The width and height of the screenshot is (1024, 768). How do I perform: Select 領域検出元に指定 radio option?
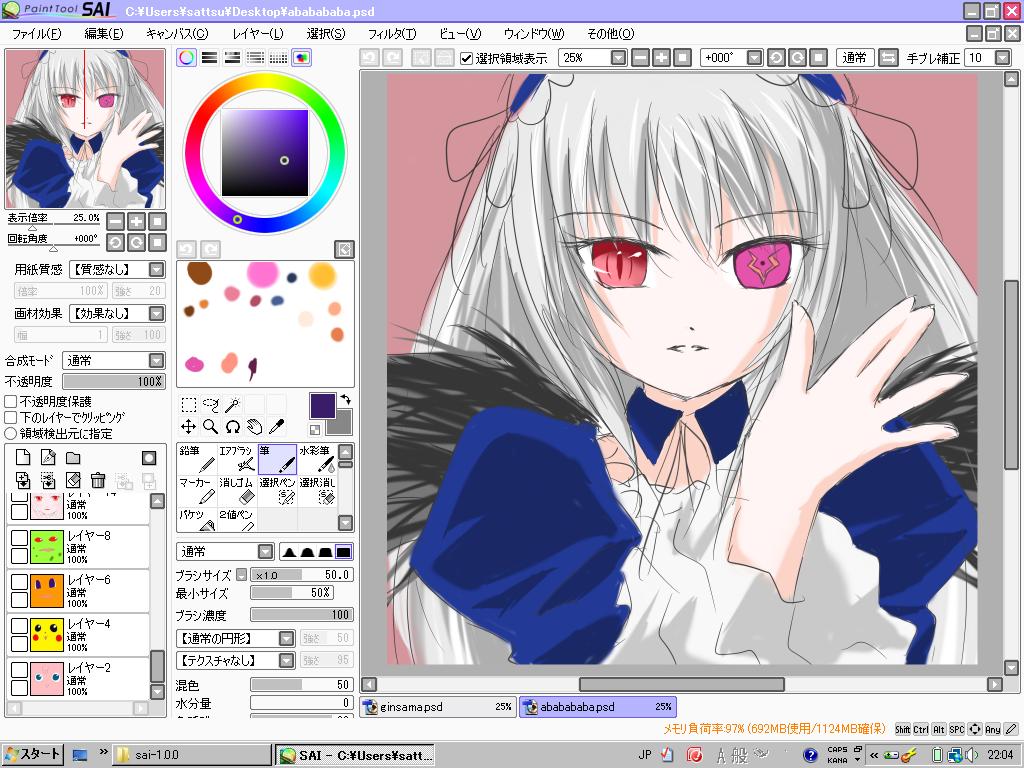(10, 434)
